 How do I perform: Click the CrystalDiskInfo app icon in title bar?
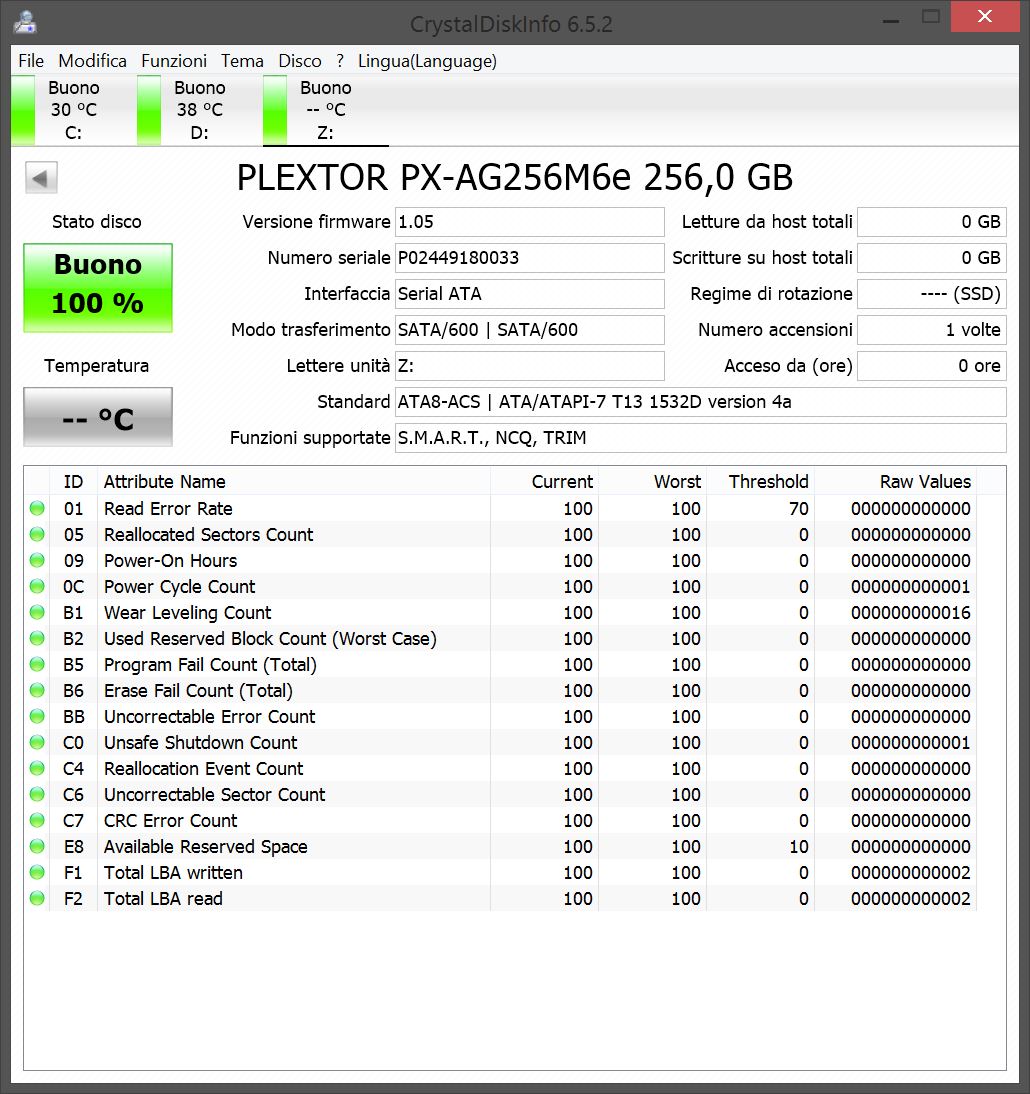point(24,22)
